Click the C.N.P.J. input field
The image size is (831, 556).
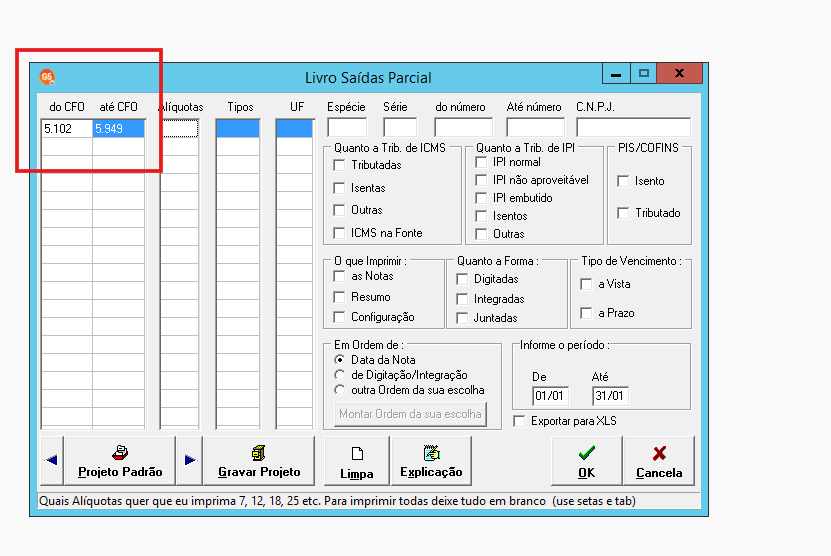pos(633,128)
